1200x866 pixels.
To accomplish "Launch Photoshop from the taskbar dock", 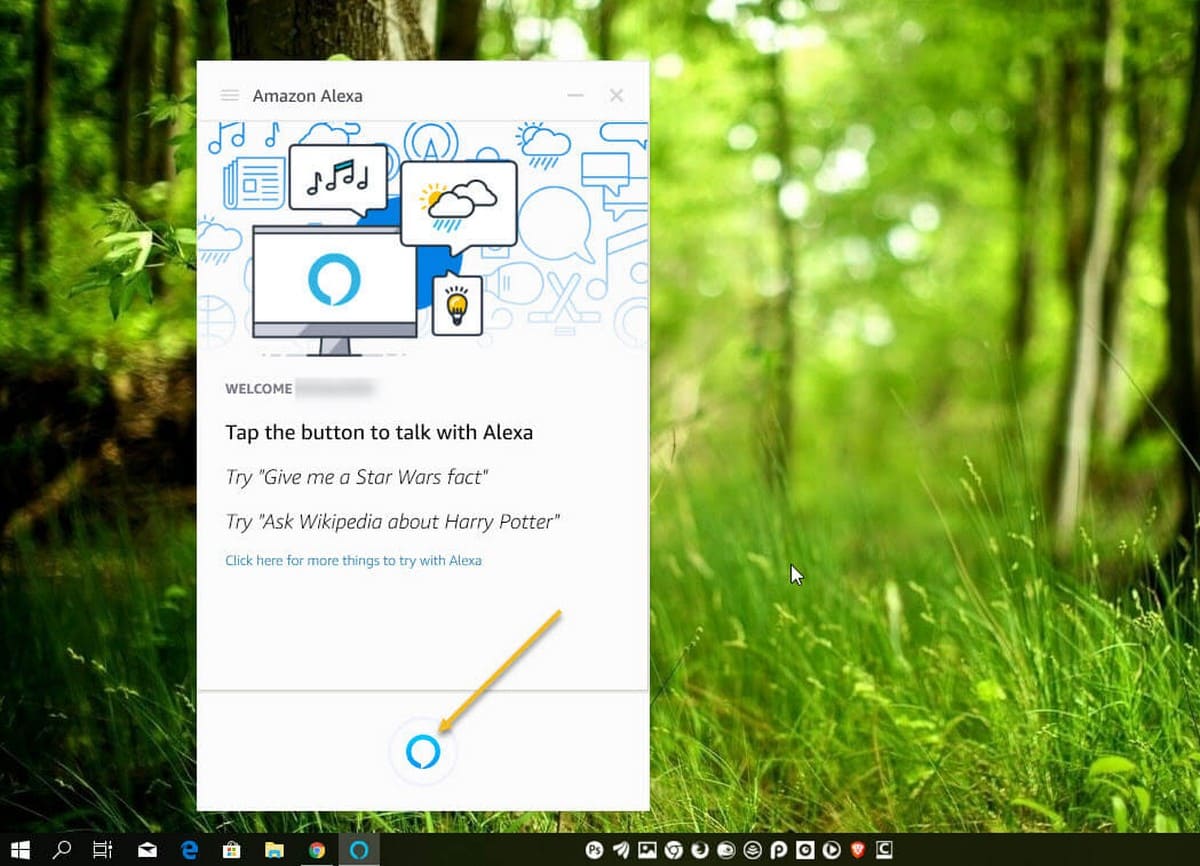I will click(594, 850).
